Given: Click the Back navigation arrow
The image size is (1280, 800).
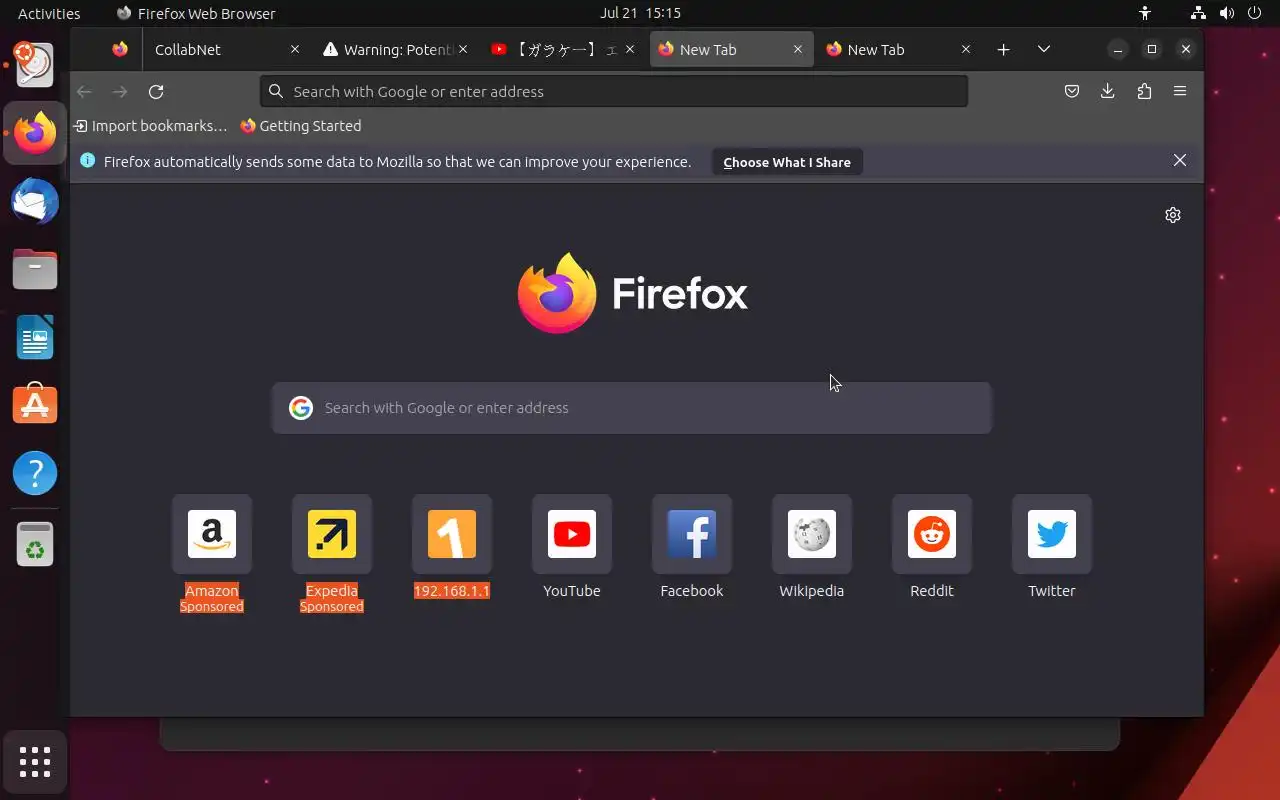Looking at the screenshot, I should pos(84,92).
